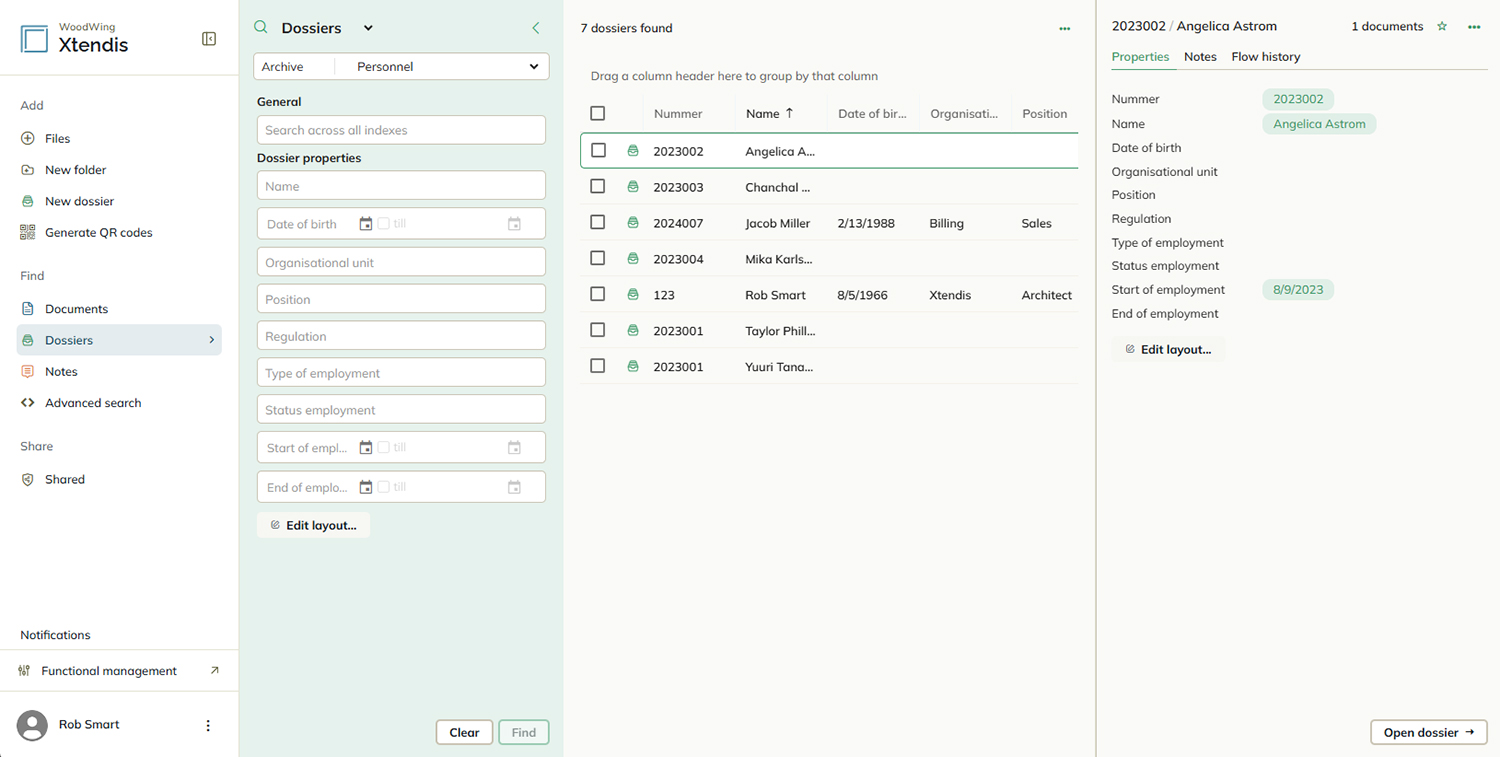1500x757 pixels.
Task: Click the Dossiers search magnifier icon
Action: [261, 28]
